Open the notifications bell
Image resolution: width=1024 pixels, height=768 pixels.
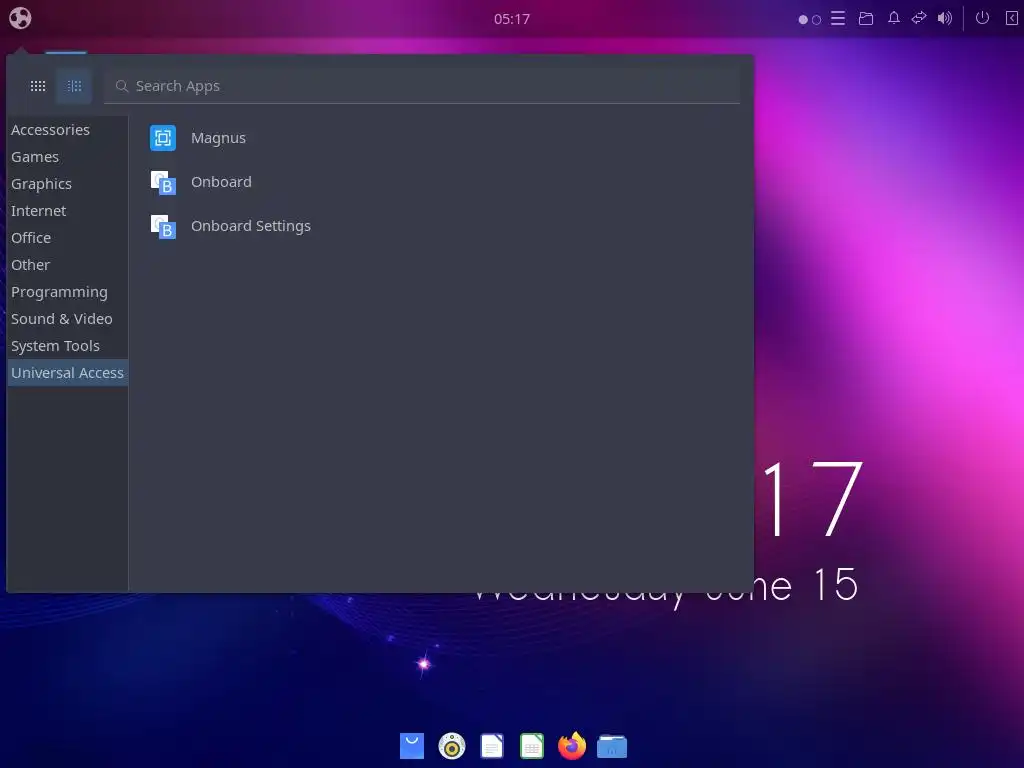click(893, 18)
